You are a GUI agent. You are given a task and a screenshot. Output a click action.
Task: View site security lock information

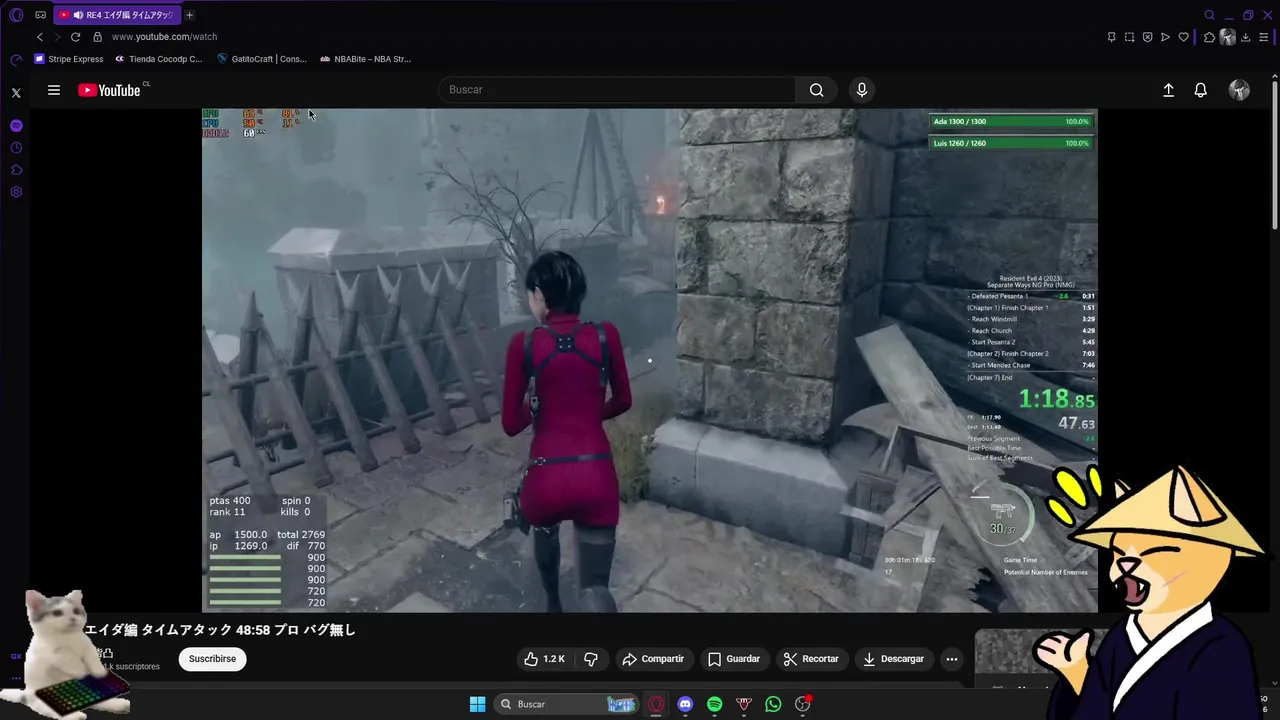97,37
